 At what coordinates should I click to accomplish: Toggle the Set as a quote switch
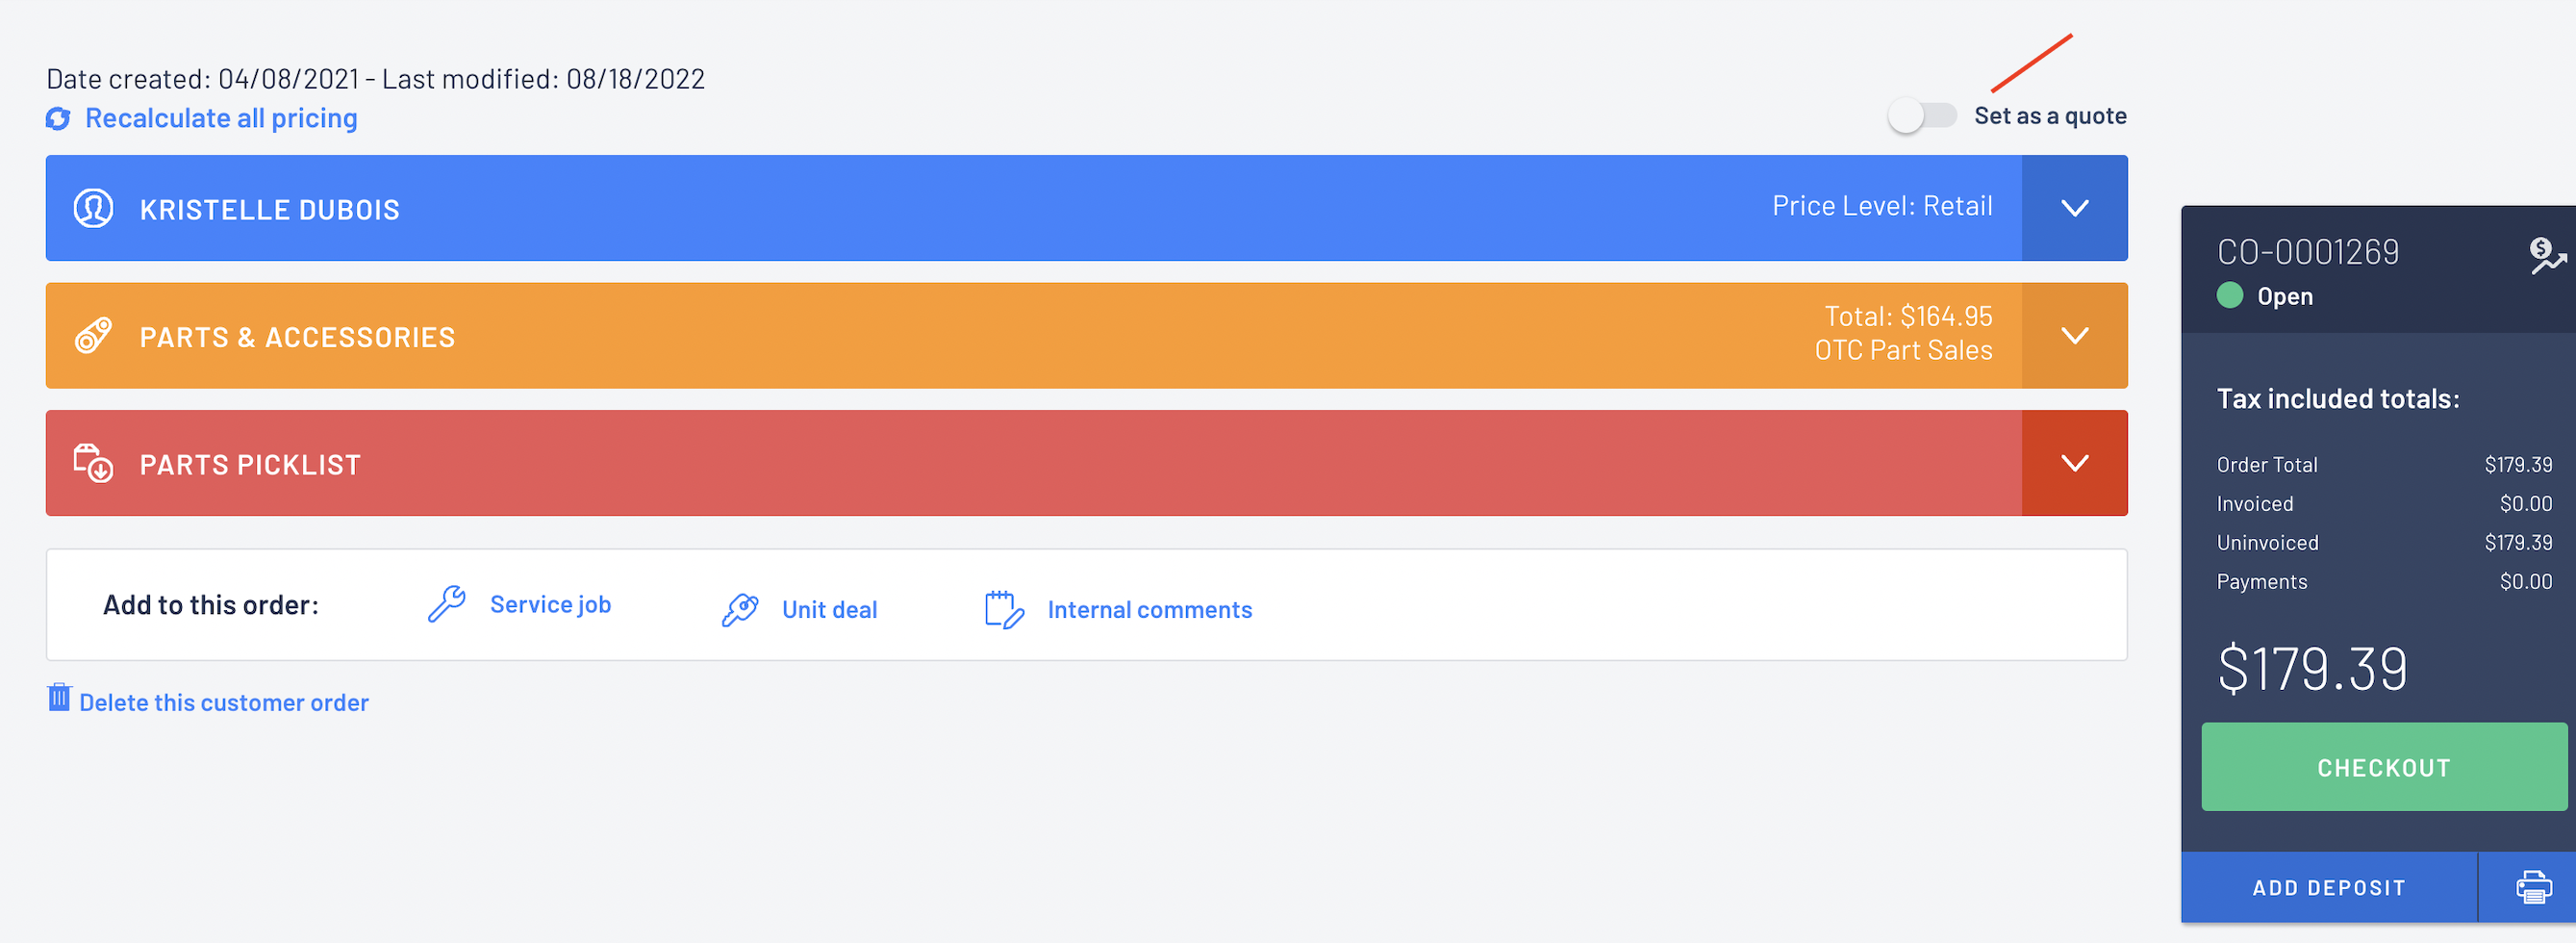click(x=1921, y=116)
